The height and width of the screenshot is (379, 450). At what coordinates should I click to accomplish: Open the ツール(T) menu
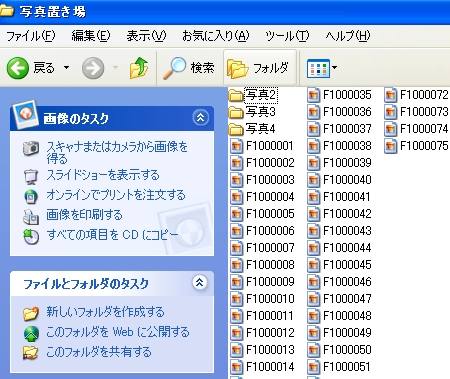tap(287, 36)
